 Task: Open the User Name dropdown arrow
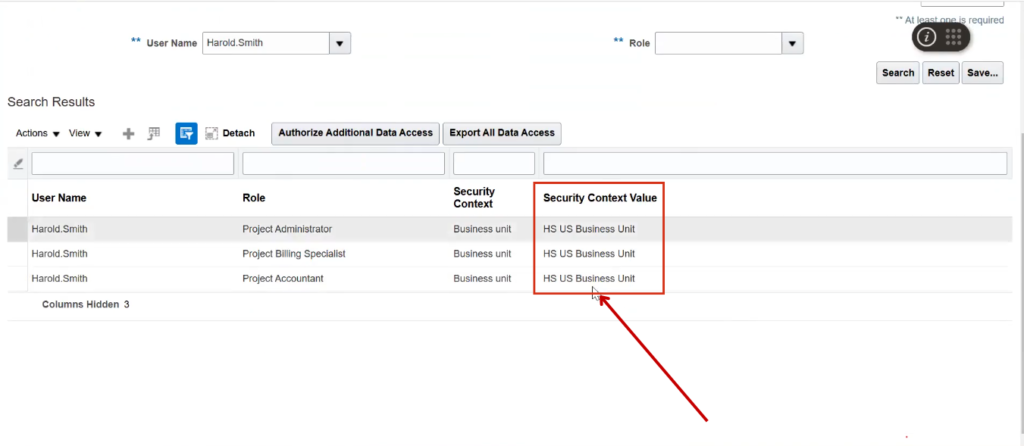point(340,43)
